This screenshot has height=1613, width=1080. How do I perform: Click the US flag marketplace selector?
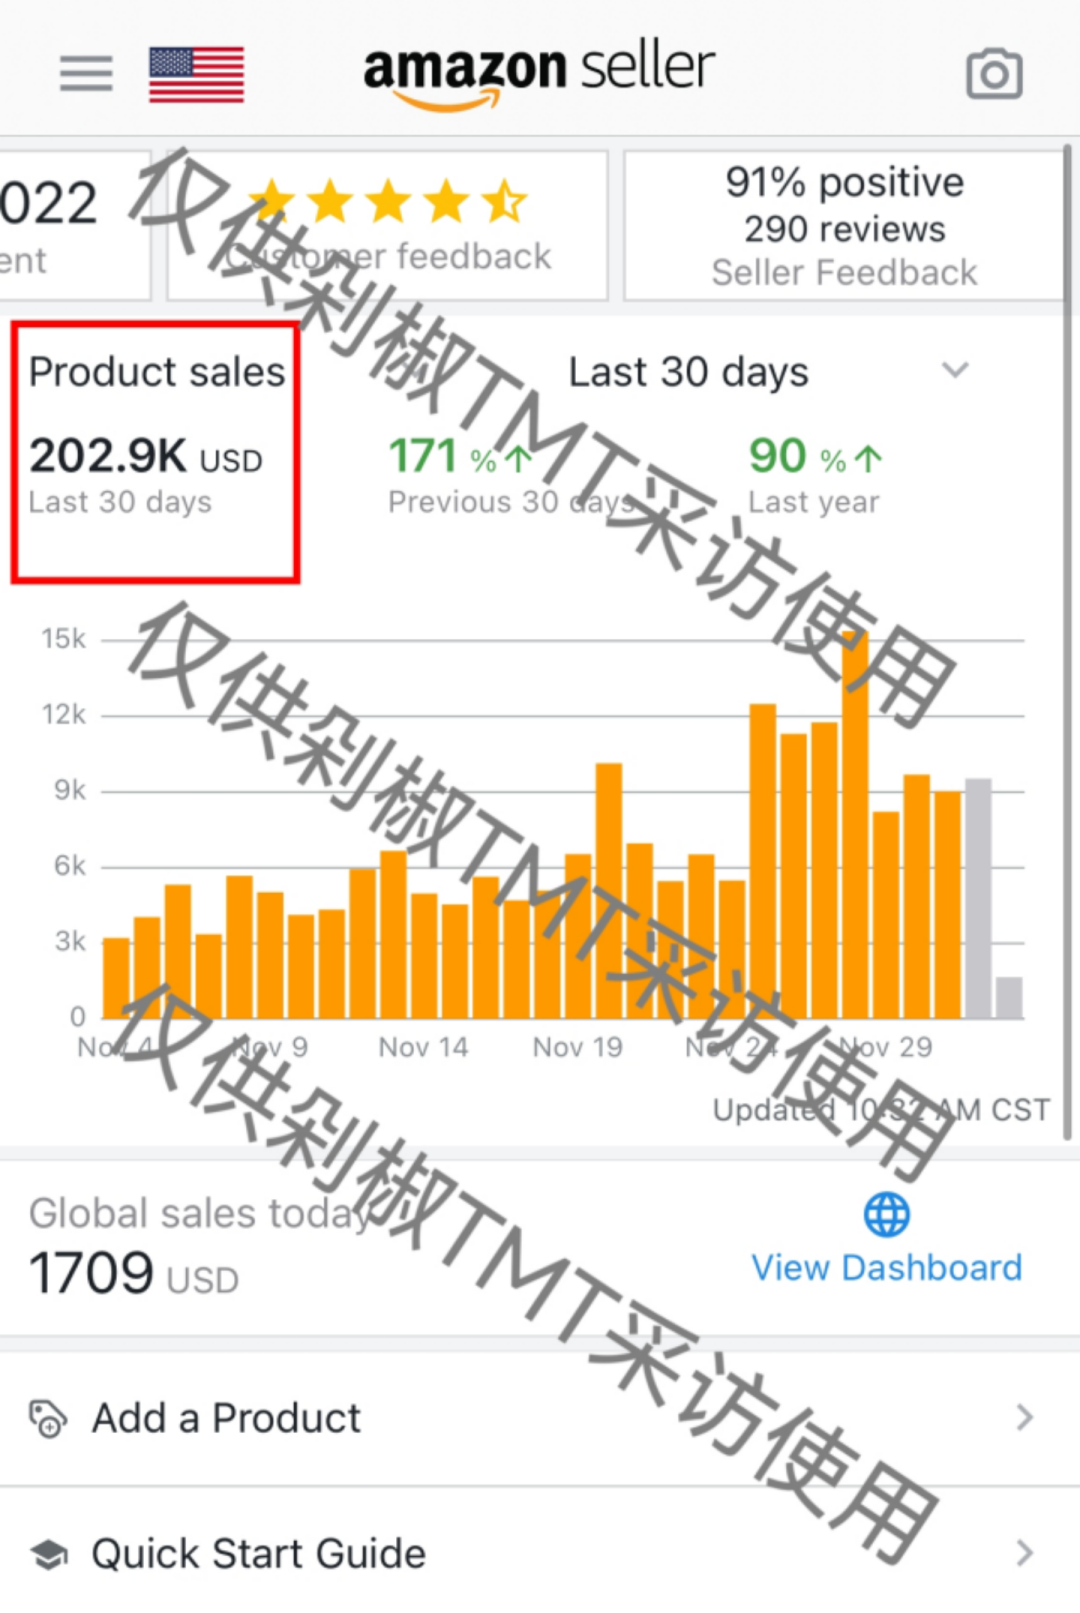196,72
